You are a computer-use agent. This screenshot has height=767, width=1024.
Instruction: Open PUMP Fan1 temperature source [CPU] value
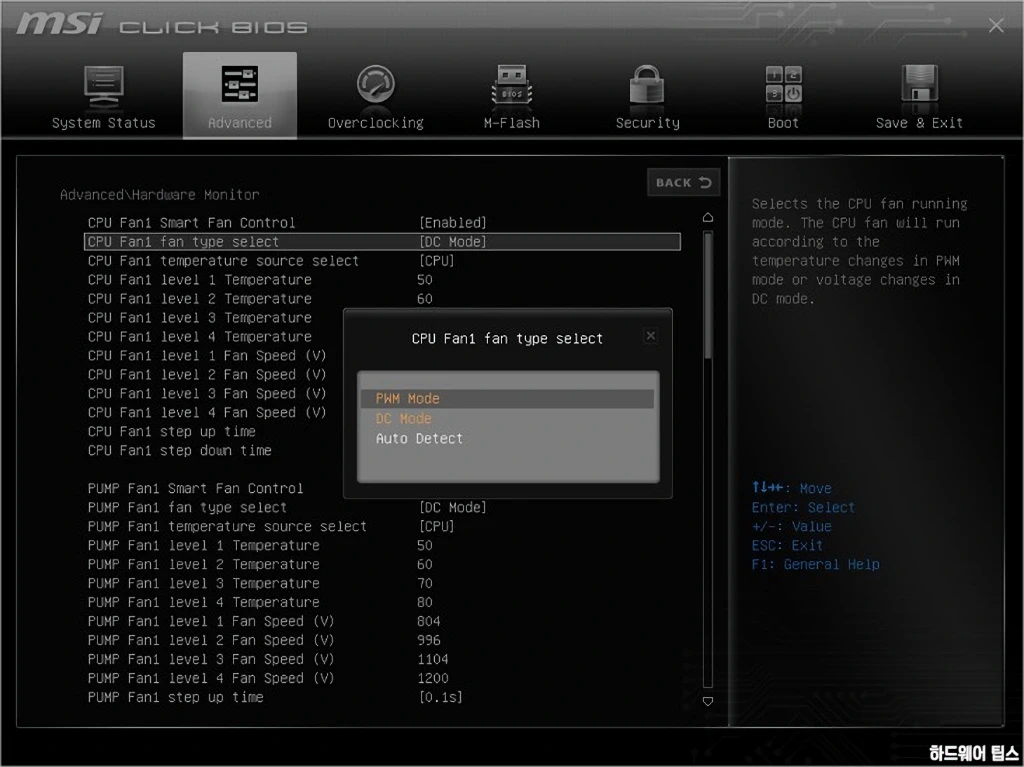436,526
